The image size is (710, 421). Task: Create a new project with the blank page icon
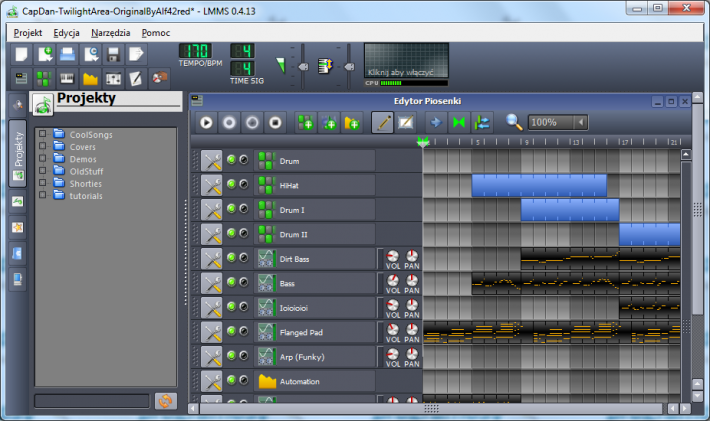(21, 54)
